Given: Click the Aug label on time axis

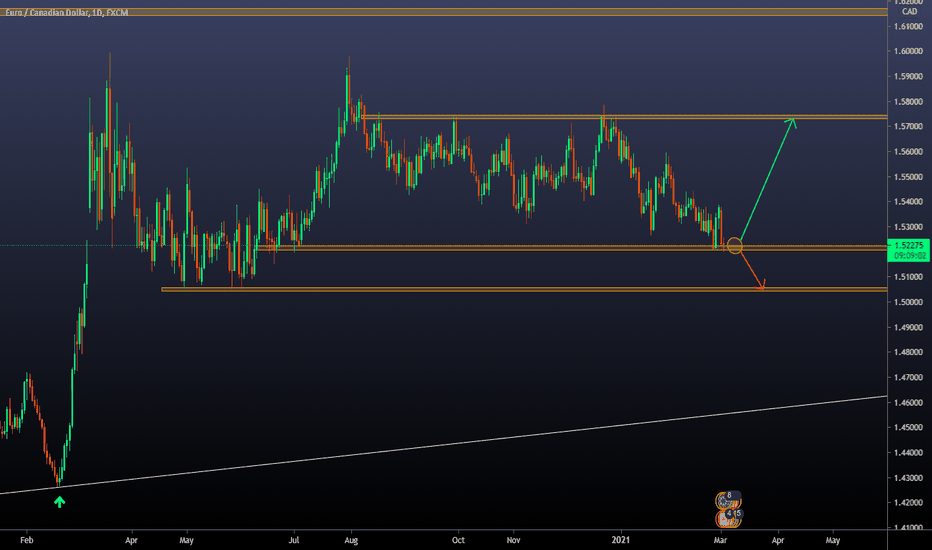Looking at the screenshot, I should point(351,540).
